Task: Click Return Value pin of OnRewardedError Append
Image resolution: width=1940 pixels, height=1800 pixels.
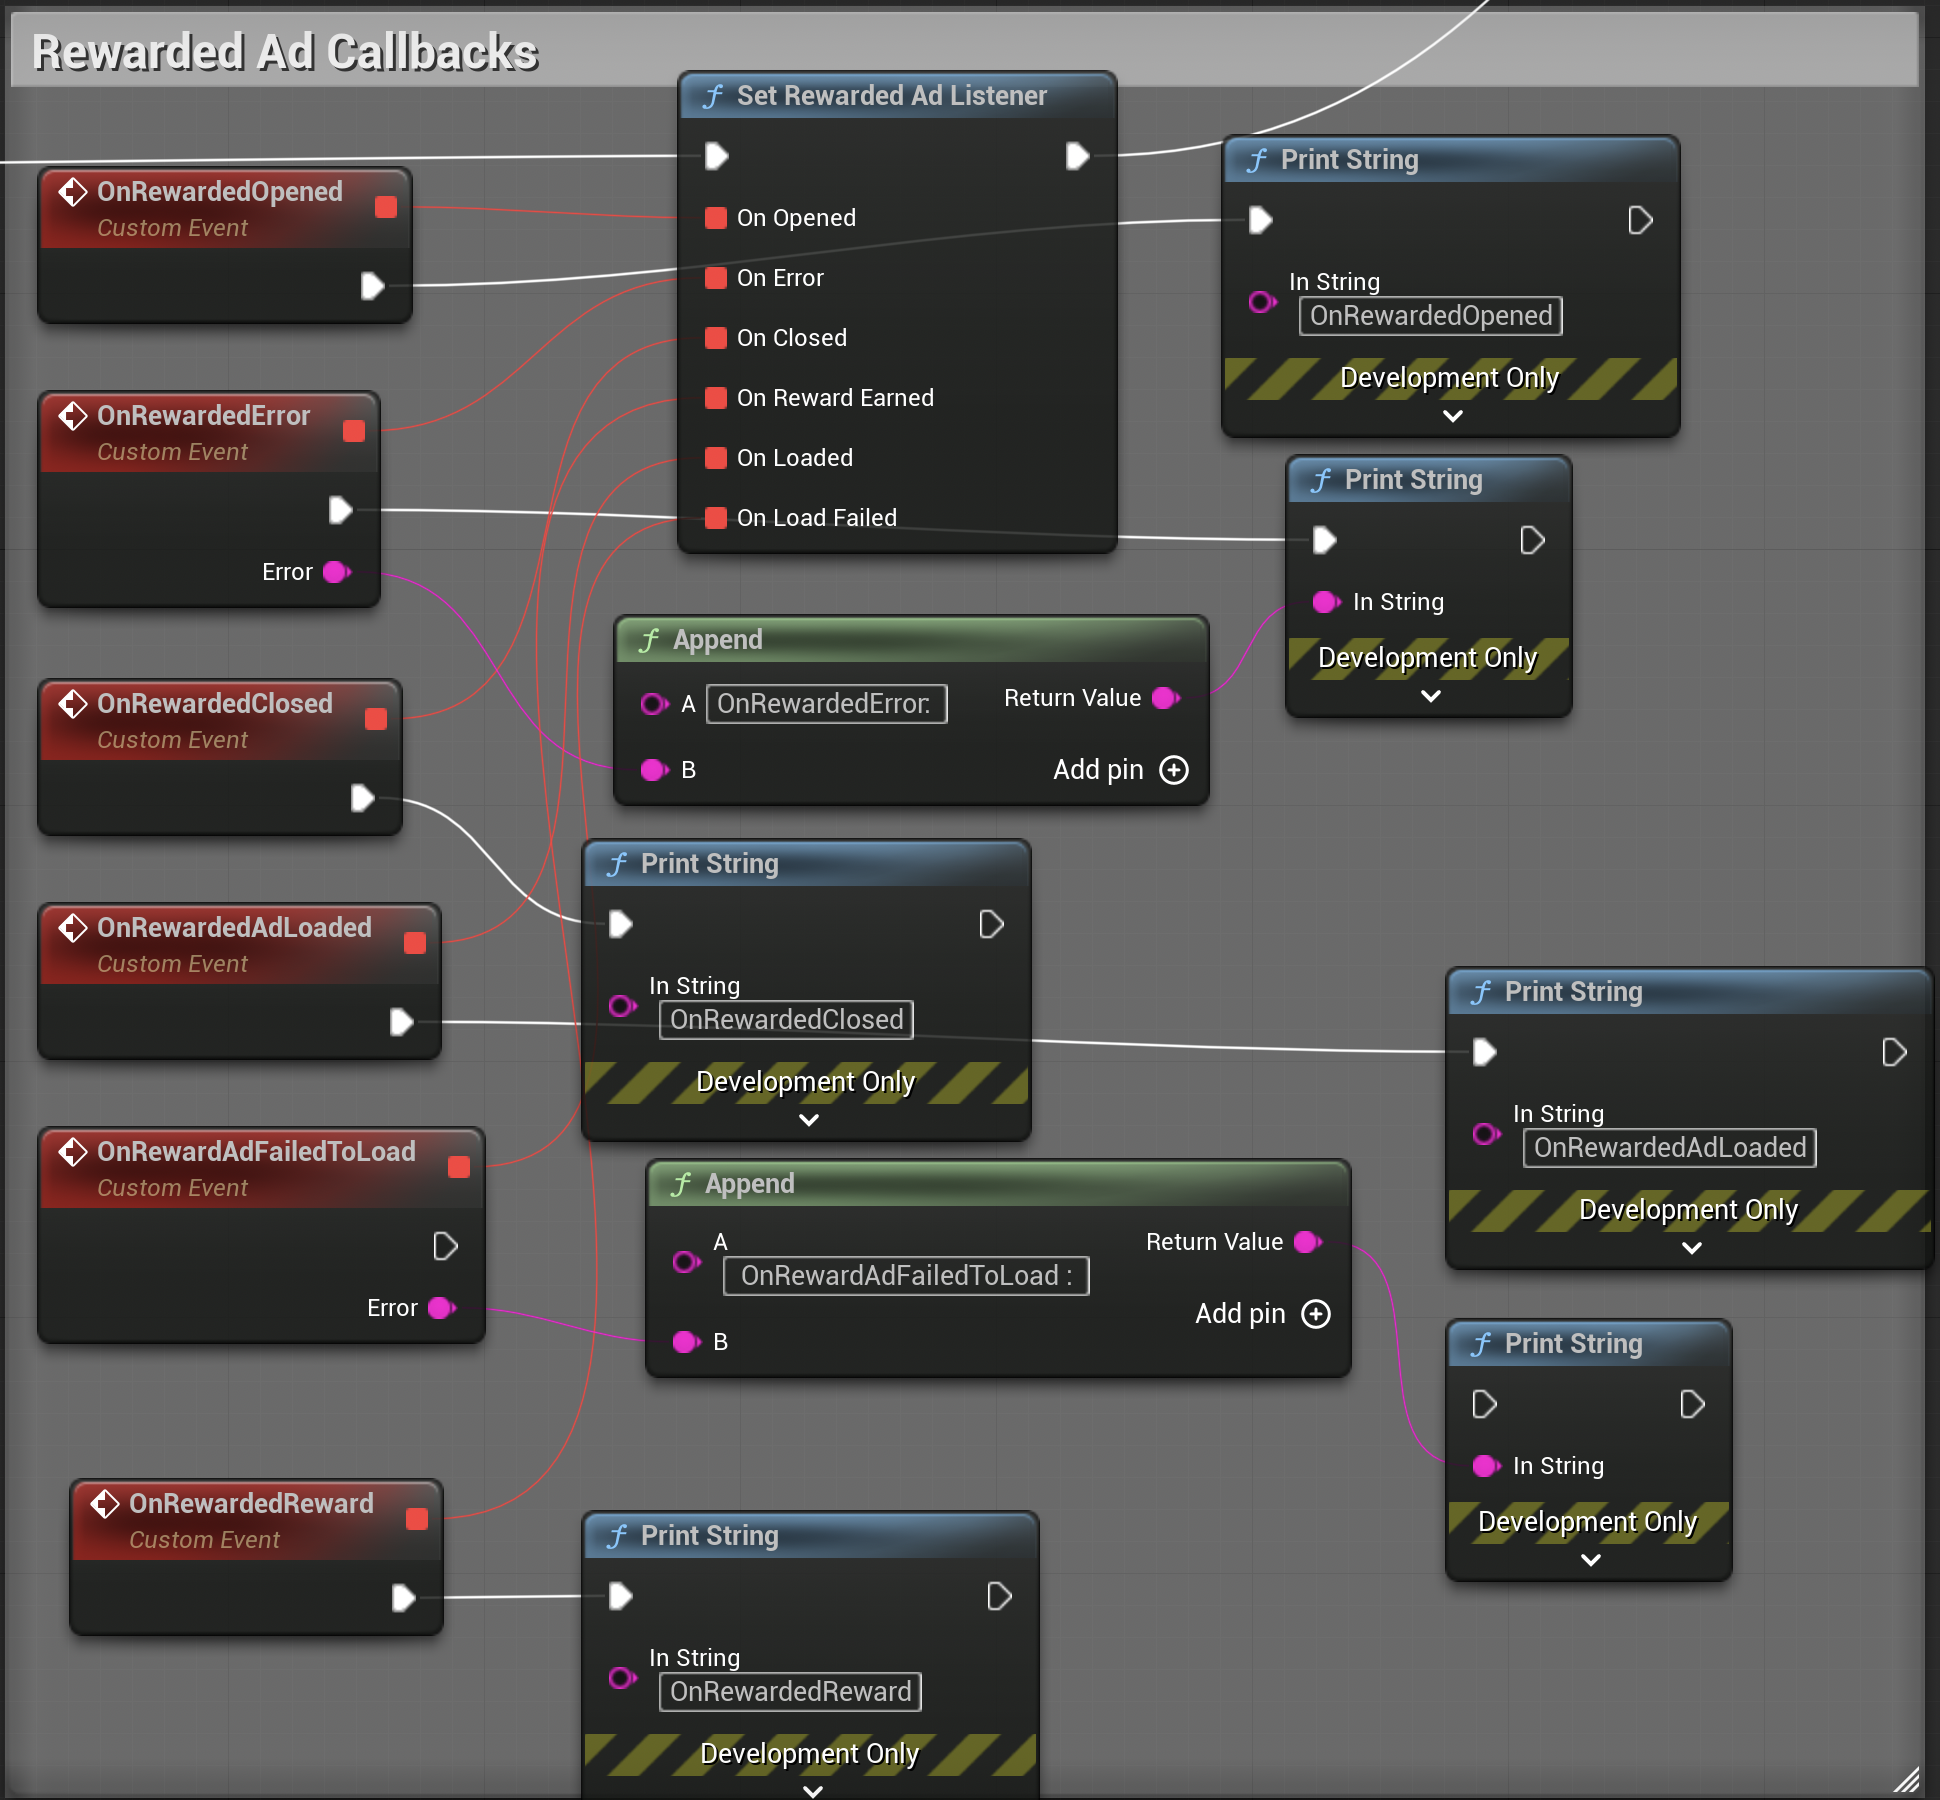Action: point(1166,698)
